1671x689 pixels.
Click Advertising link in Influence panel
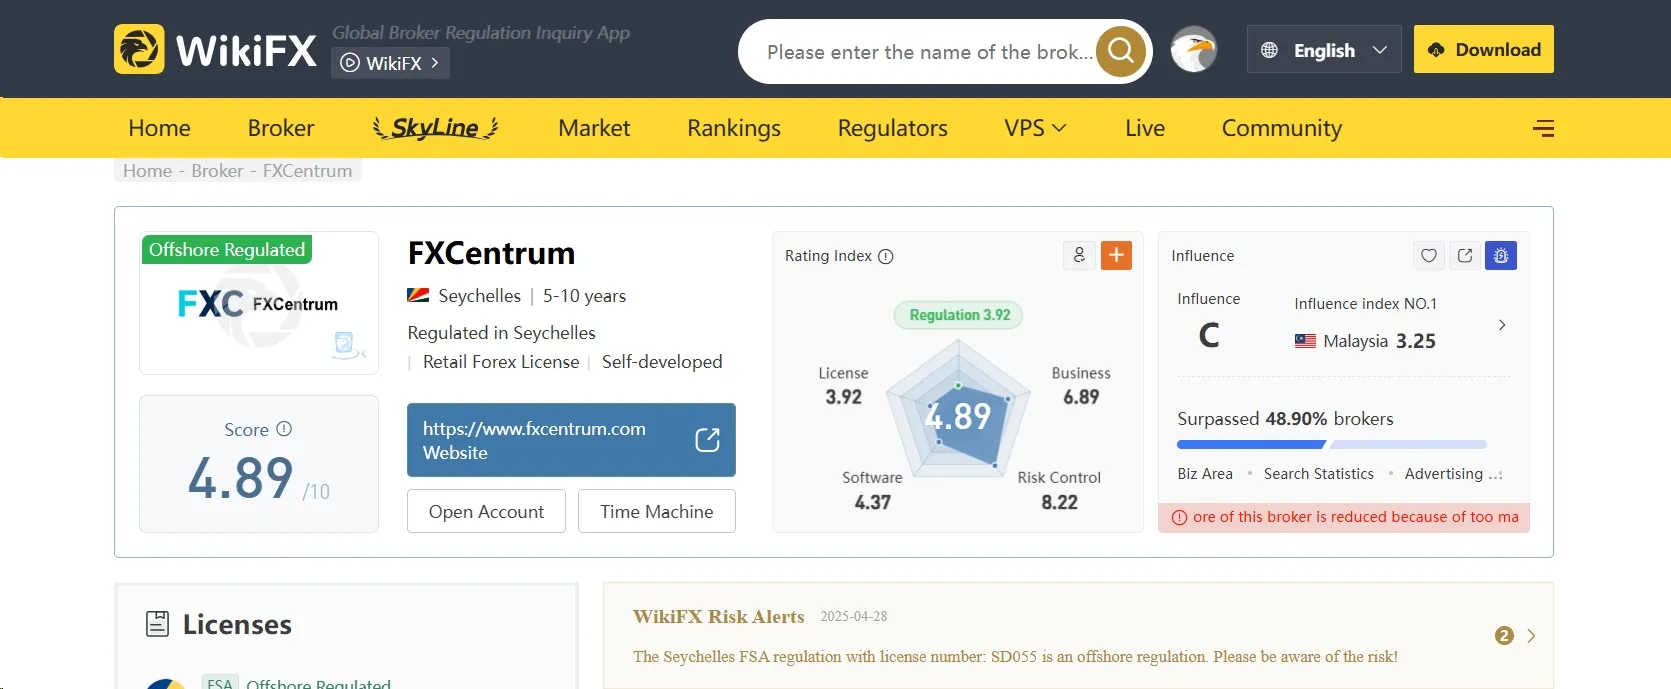[x=1443, y=474]
